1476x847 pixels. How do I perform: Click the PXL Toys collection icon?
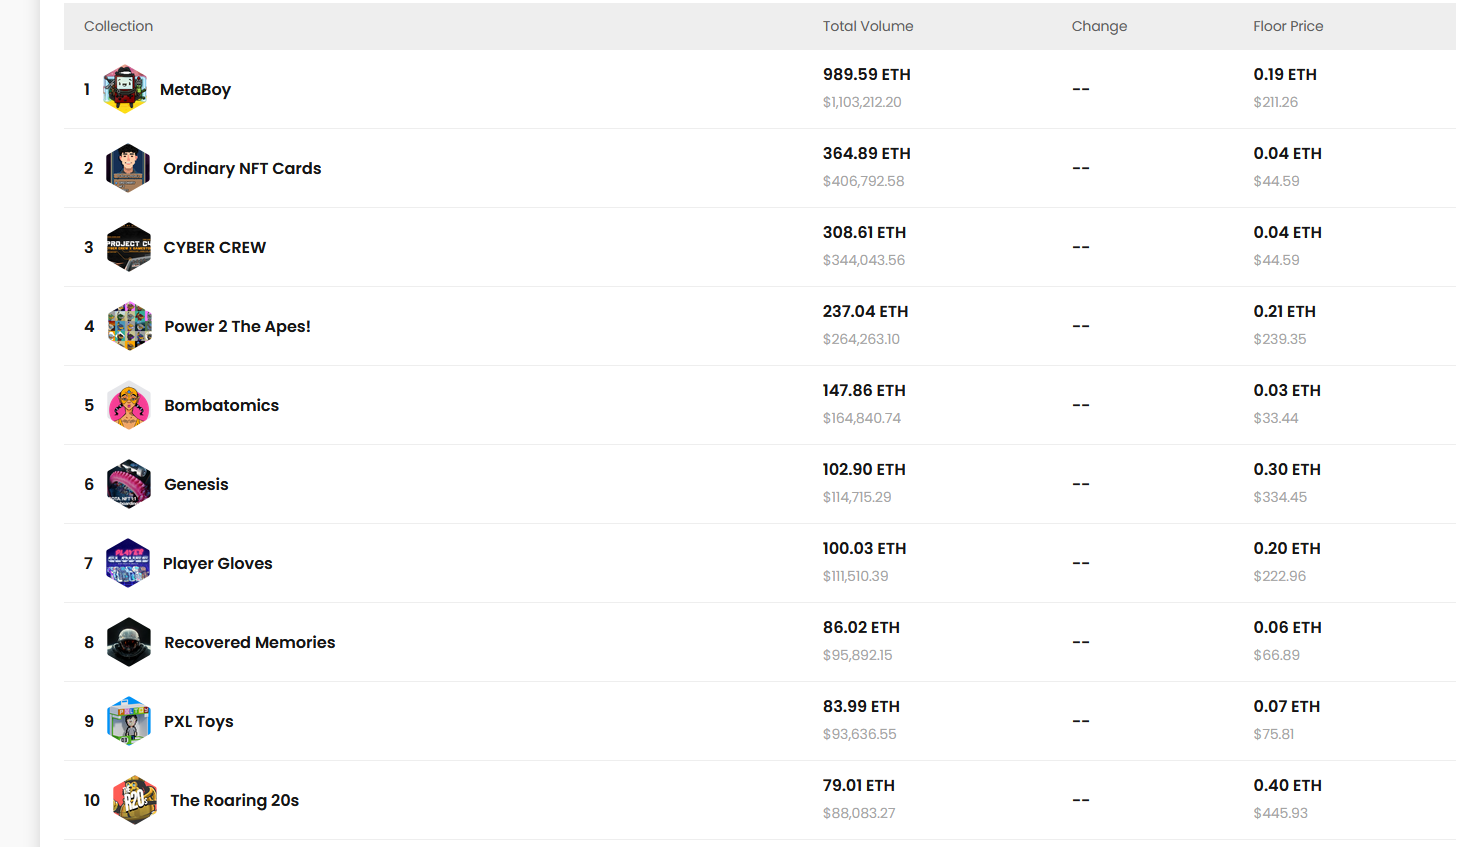(x=129, y=721)
